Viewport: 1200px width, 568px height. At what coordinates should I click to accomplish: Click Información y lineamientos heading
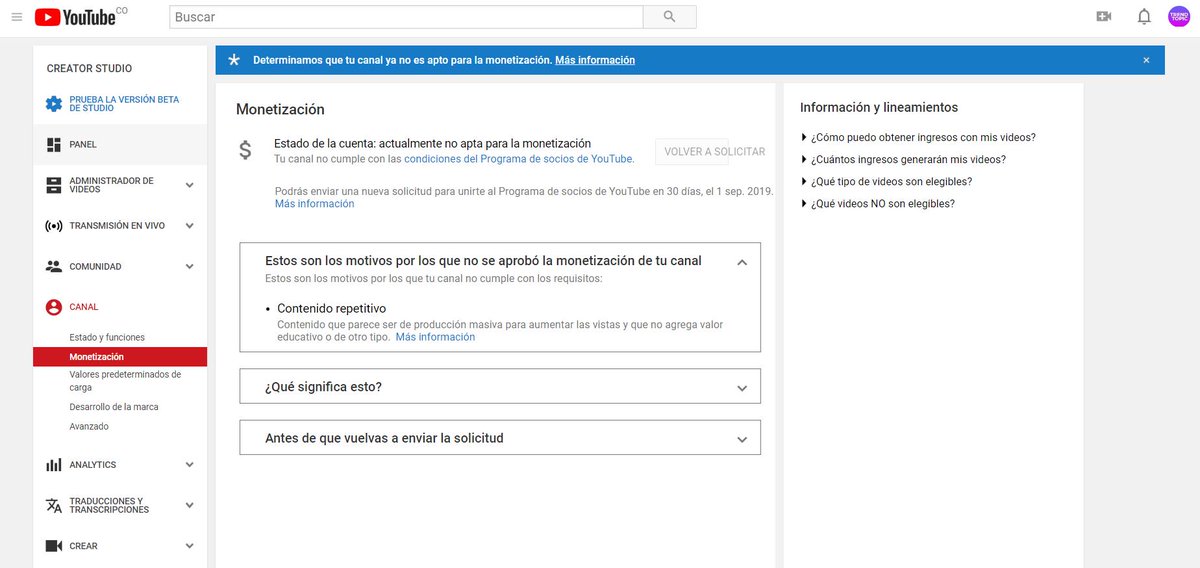click(x=879, y=107)
